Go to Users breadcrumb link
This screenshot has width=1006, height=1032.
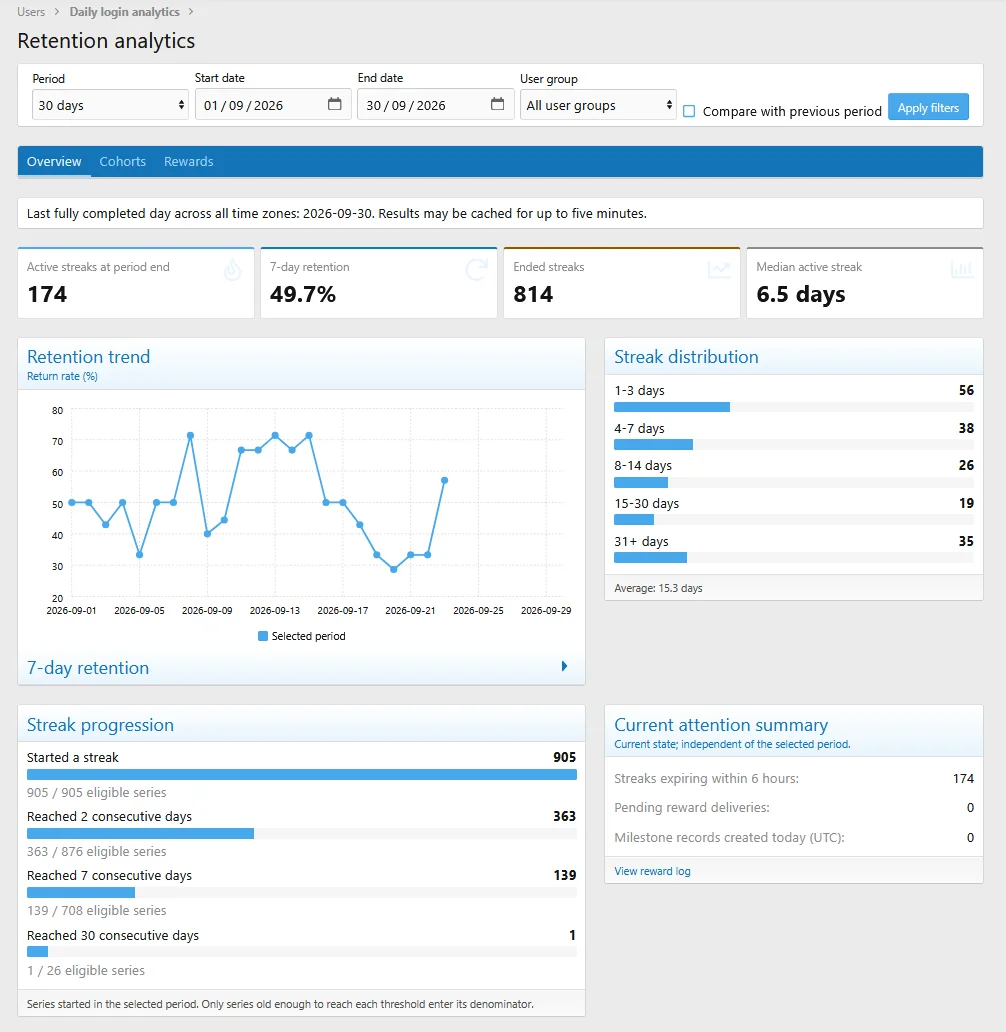pos(31,12)
